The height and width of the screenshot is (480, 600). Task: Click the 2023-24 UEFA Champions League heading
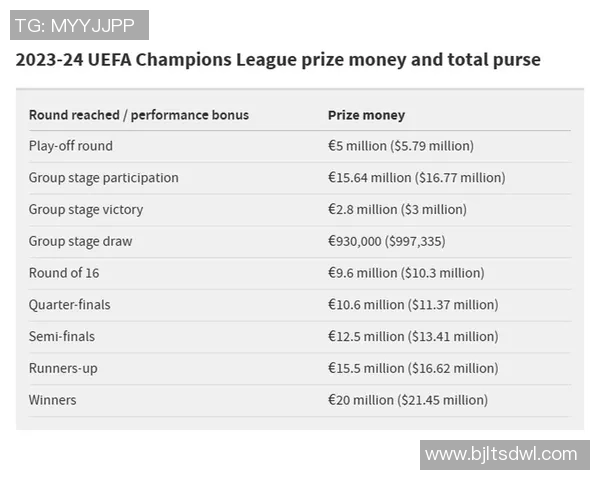pos(278,60)
